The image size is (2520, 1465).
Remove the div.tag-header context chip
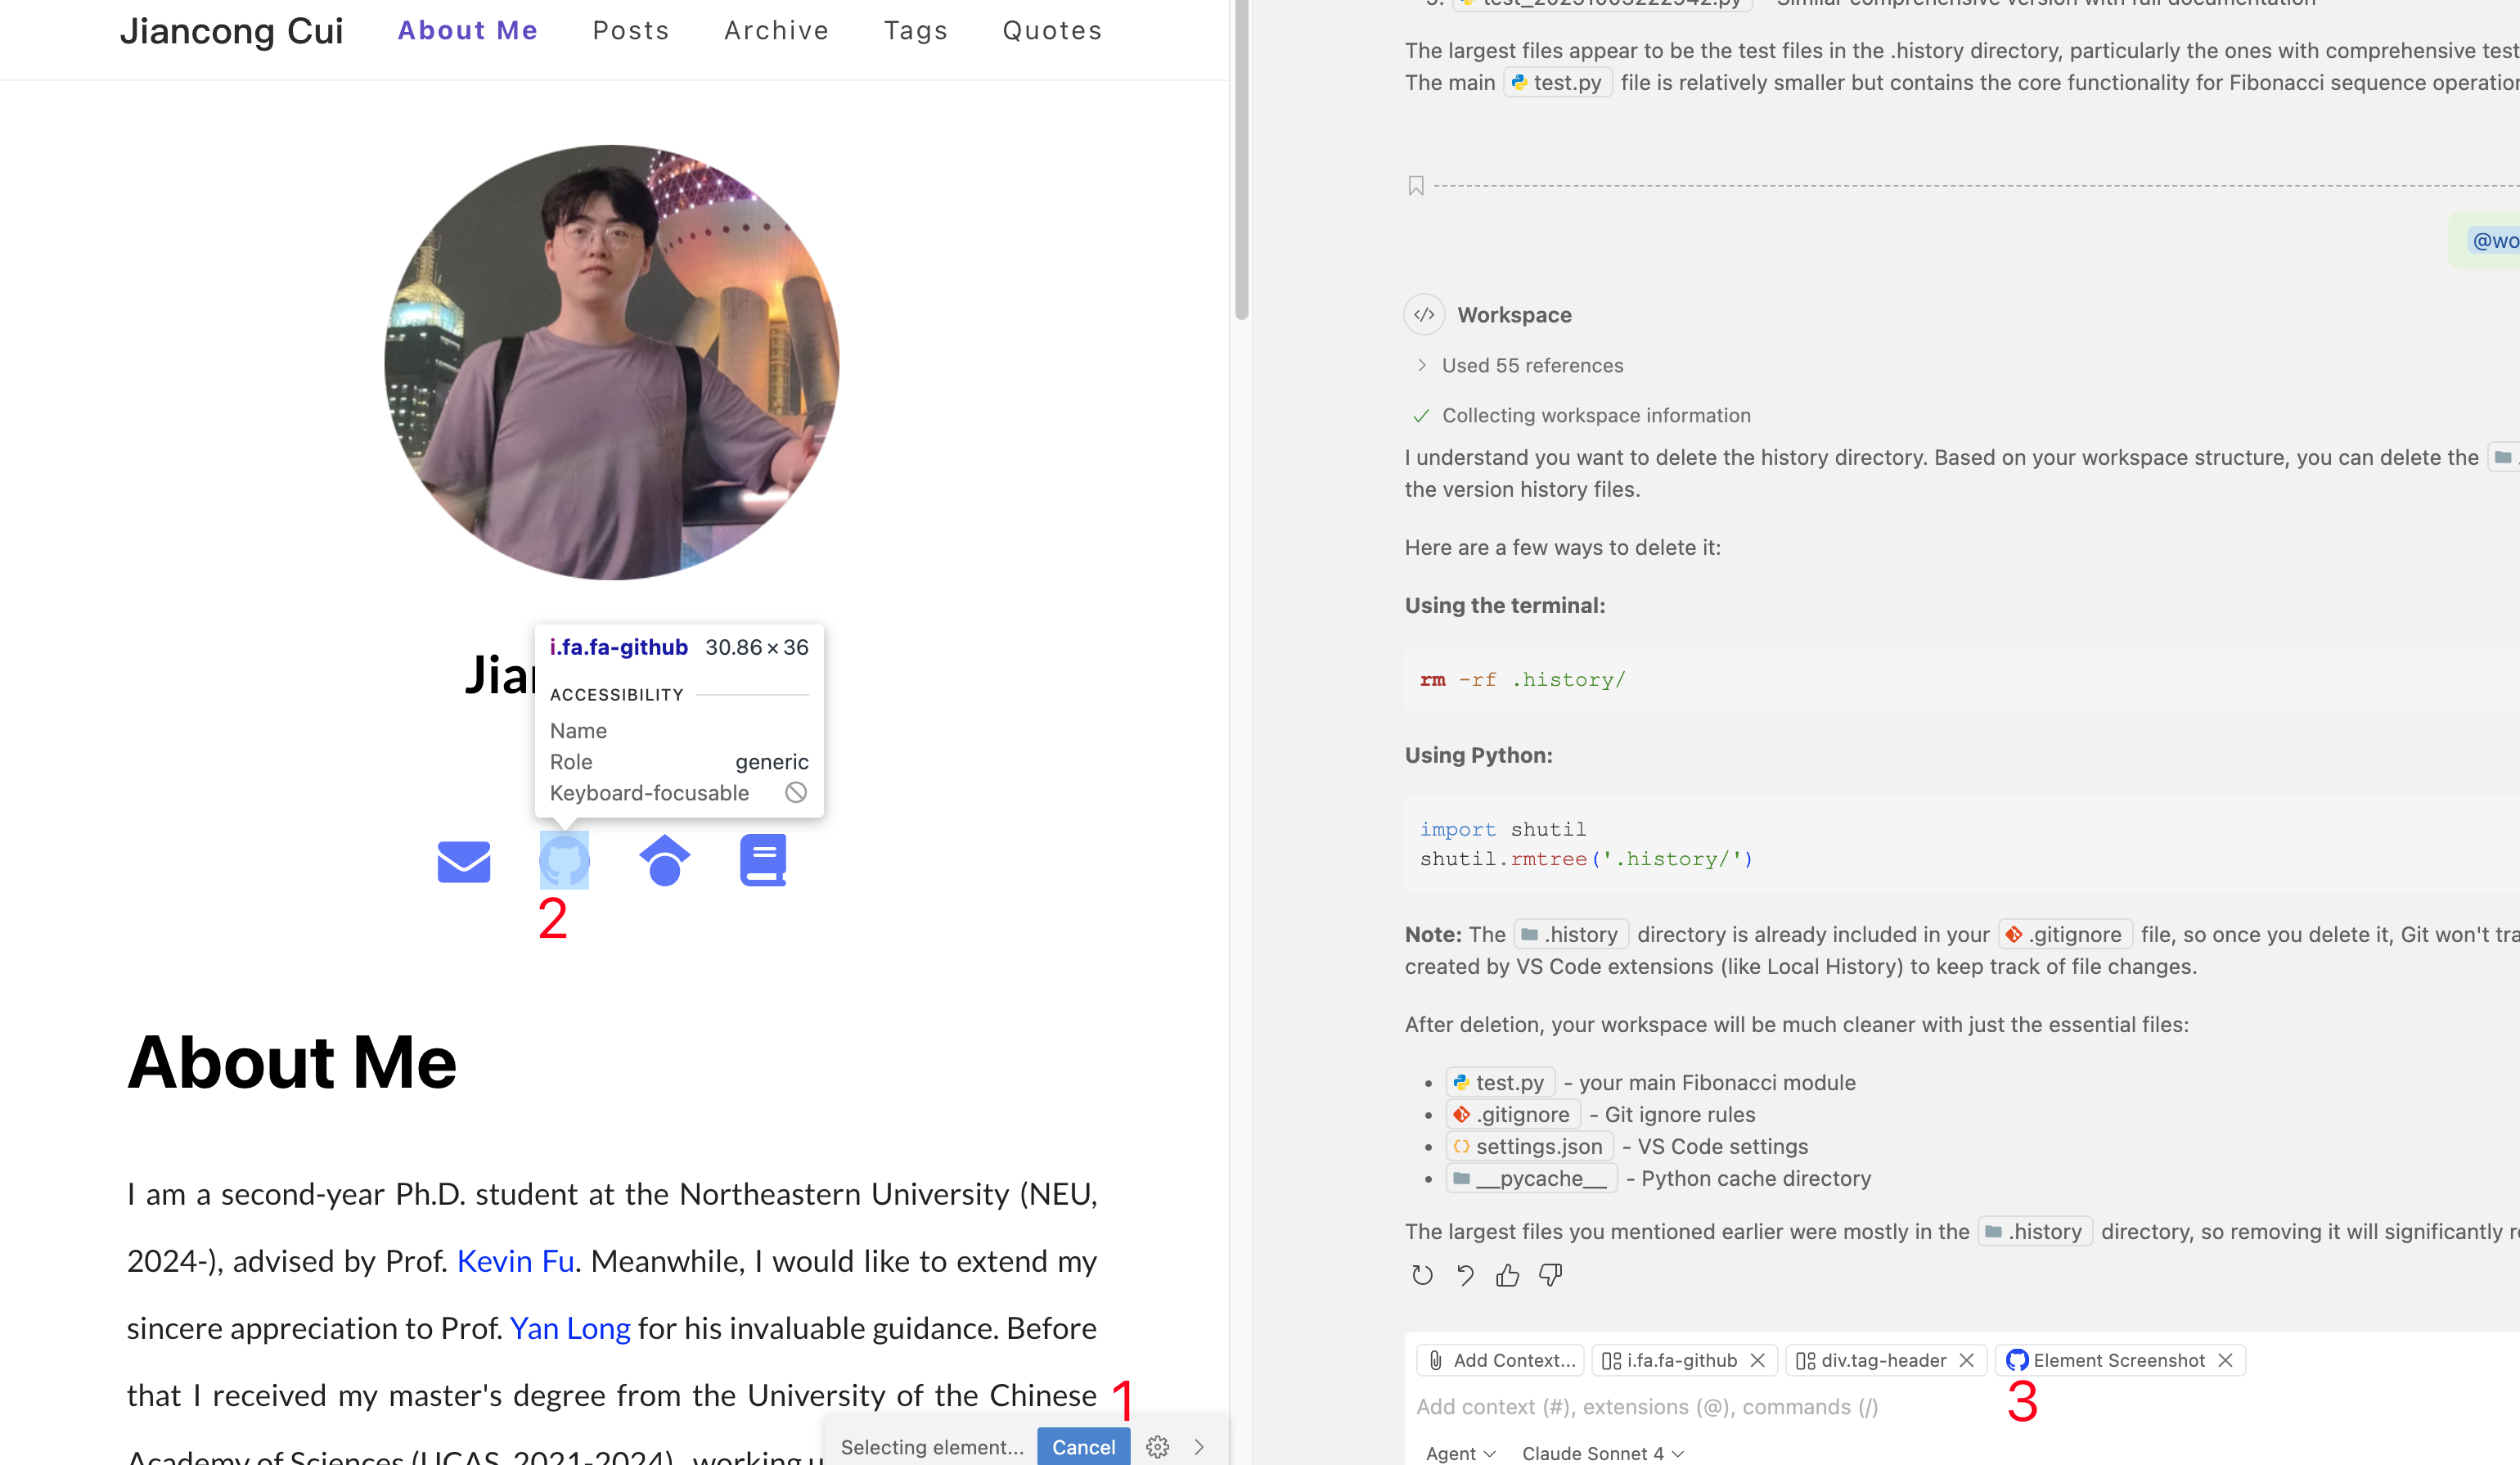point(1966,1360)
